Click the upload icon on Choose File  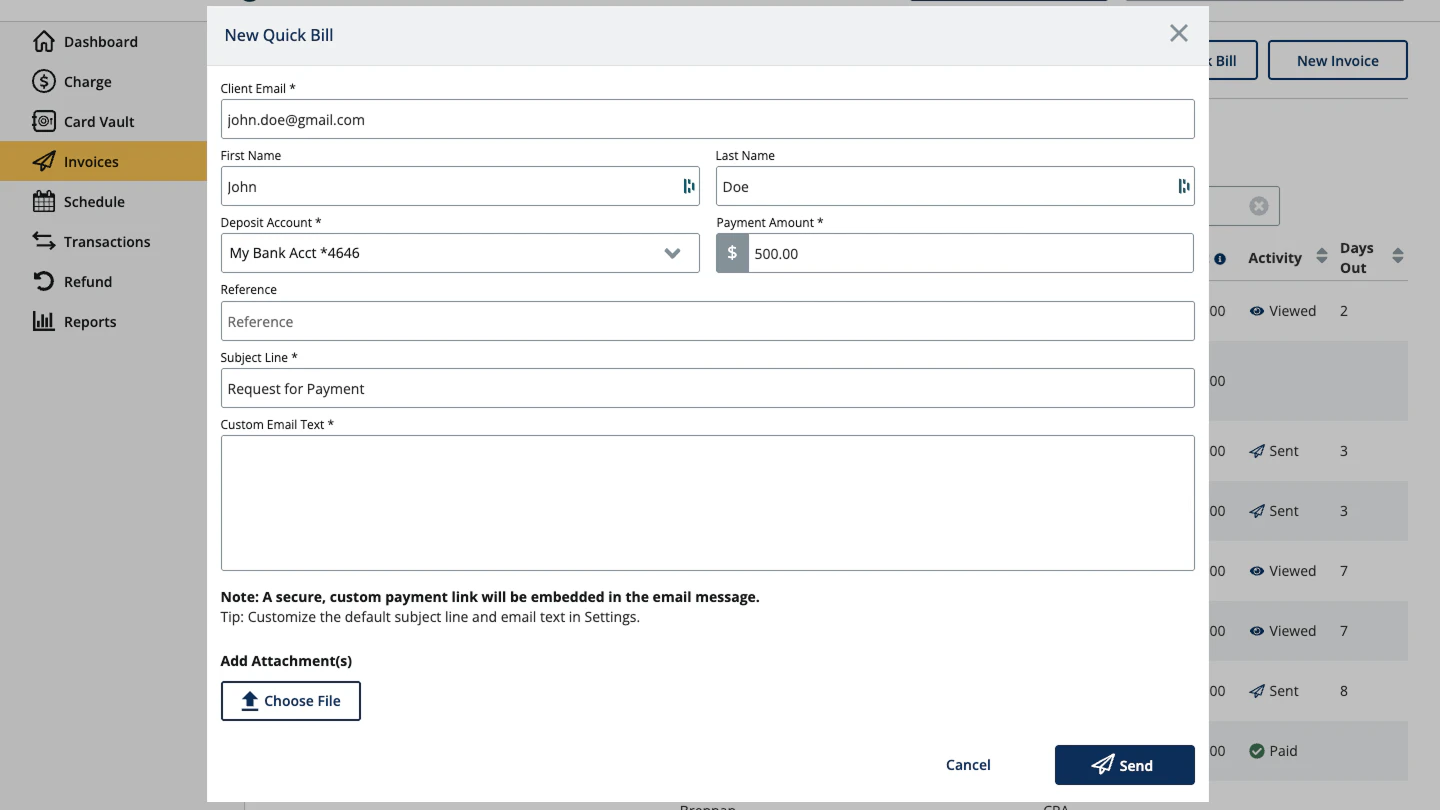[250, 700]
